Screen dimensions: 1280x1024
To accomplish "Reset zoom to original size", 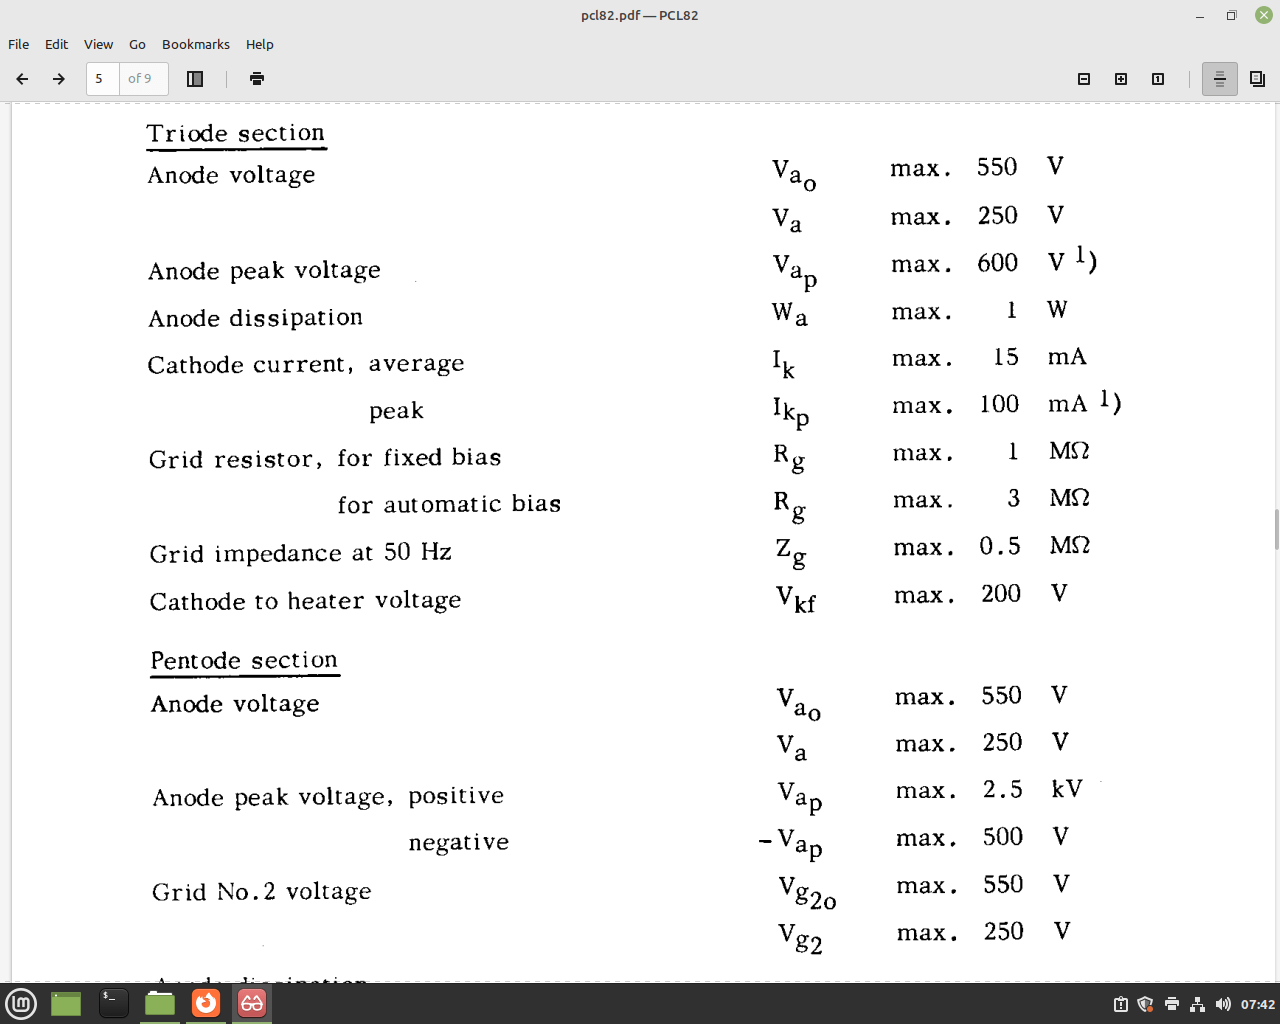I will click(x=1158, y=79).
